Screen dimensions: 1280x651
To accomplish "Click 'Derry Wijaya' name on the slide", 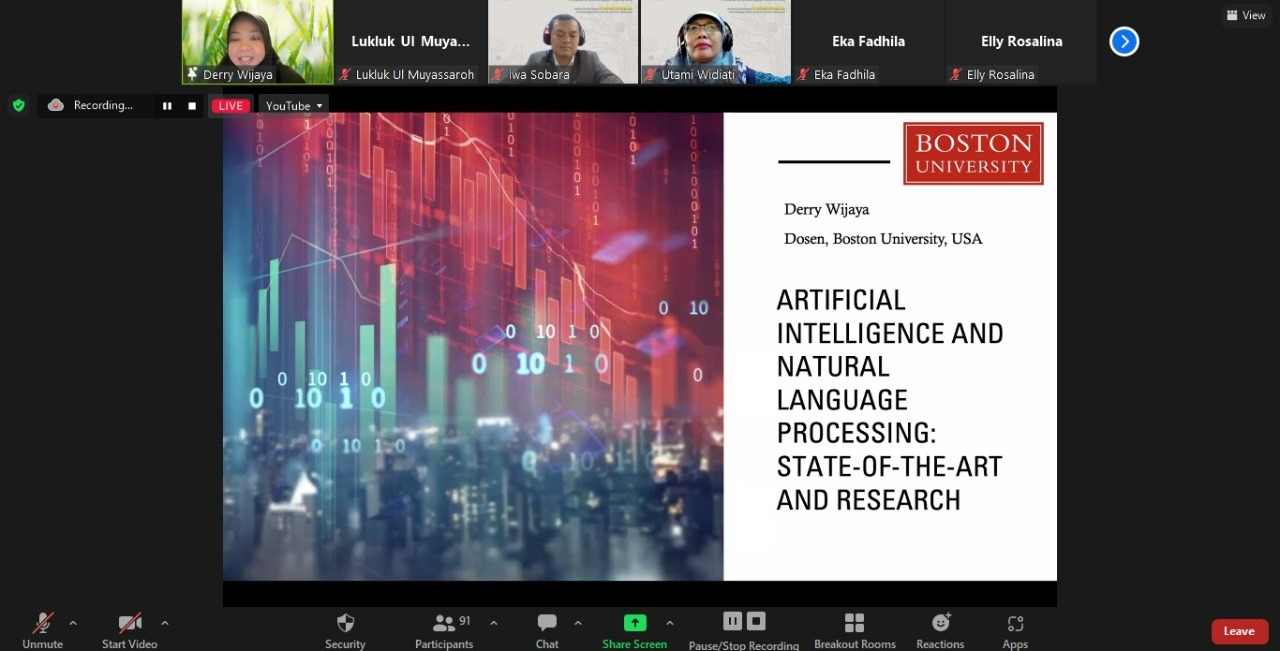I will [x=827, y=209].
